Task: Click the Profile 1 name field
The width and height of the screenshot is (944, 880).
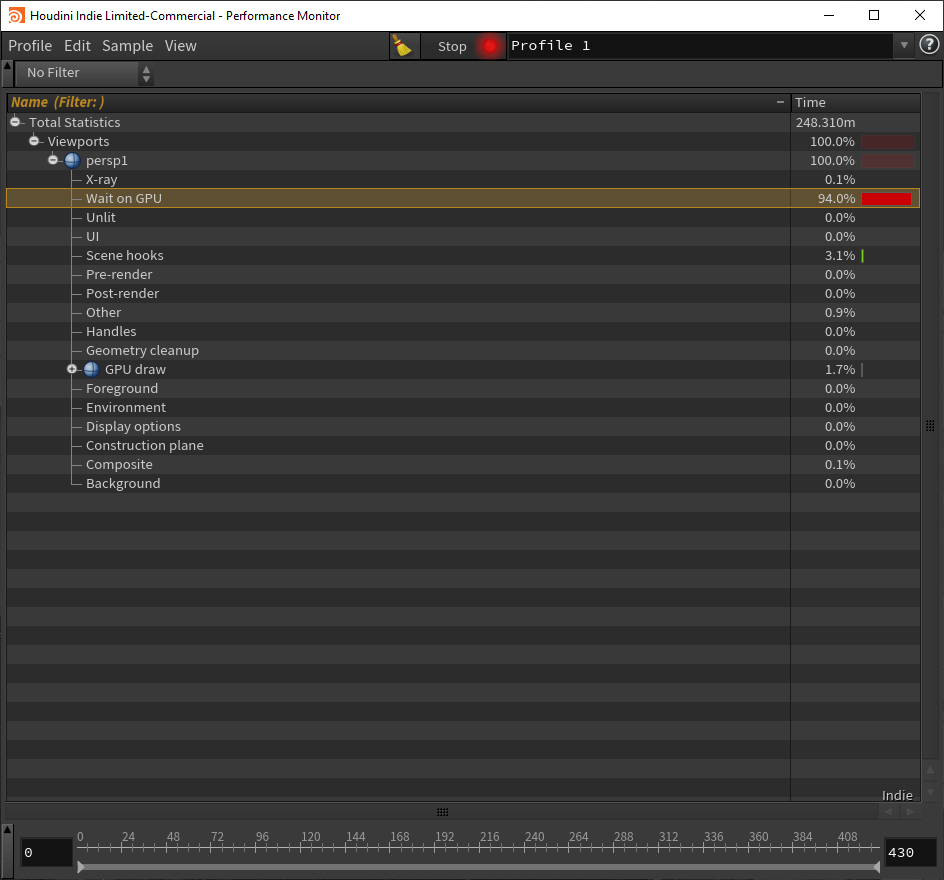Action: [700, 46]
